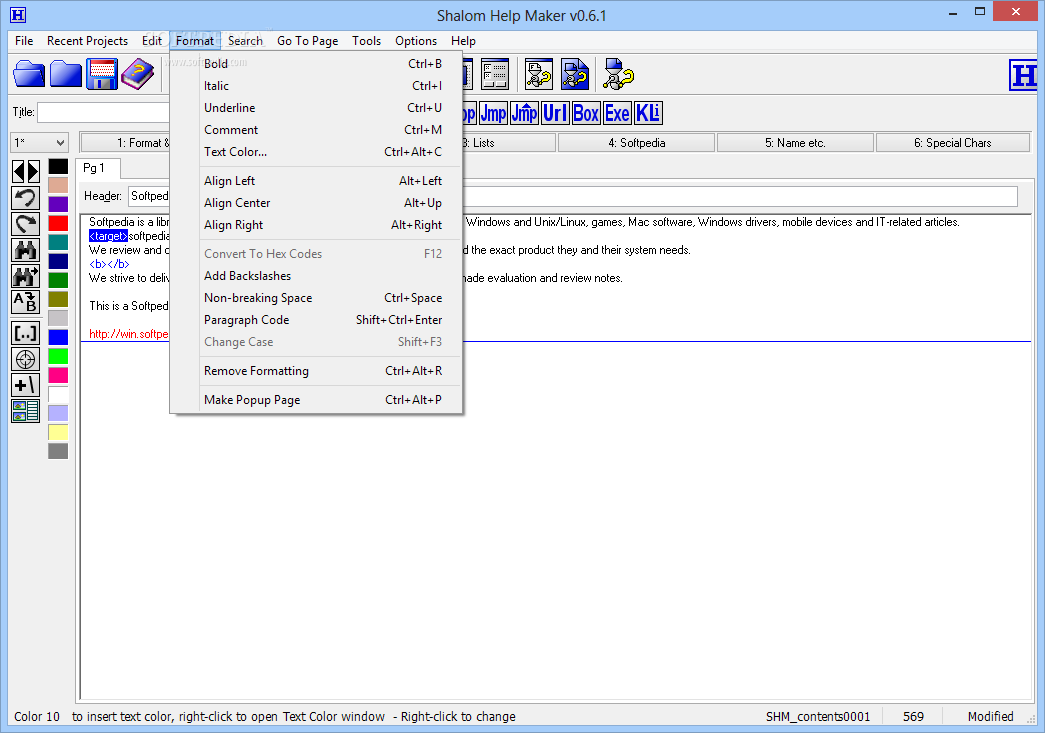The width and height of the screenshot is (1045, 733).
Task: Open the Go To Page menu
Action: 307,41
